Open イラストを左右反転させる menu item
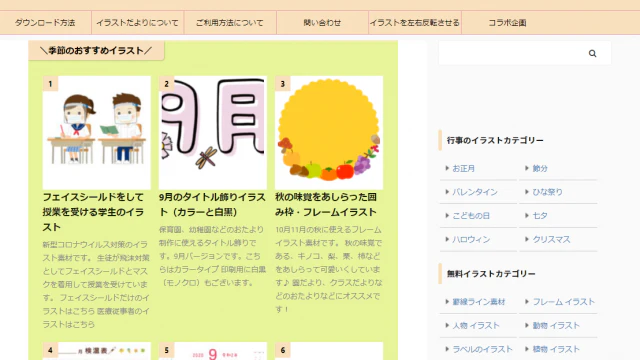The image size is (640, 360). pos(415,23)
